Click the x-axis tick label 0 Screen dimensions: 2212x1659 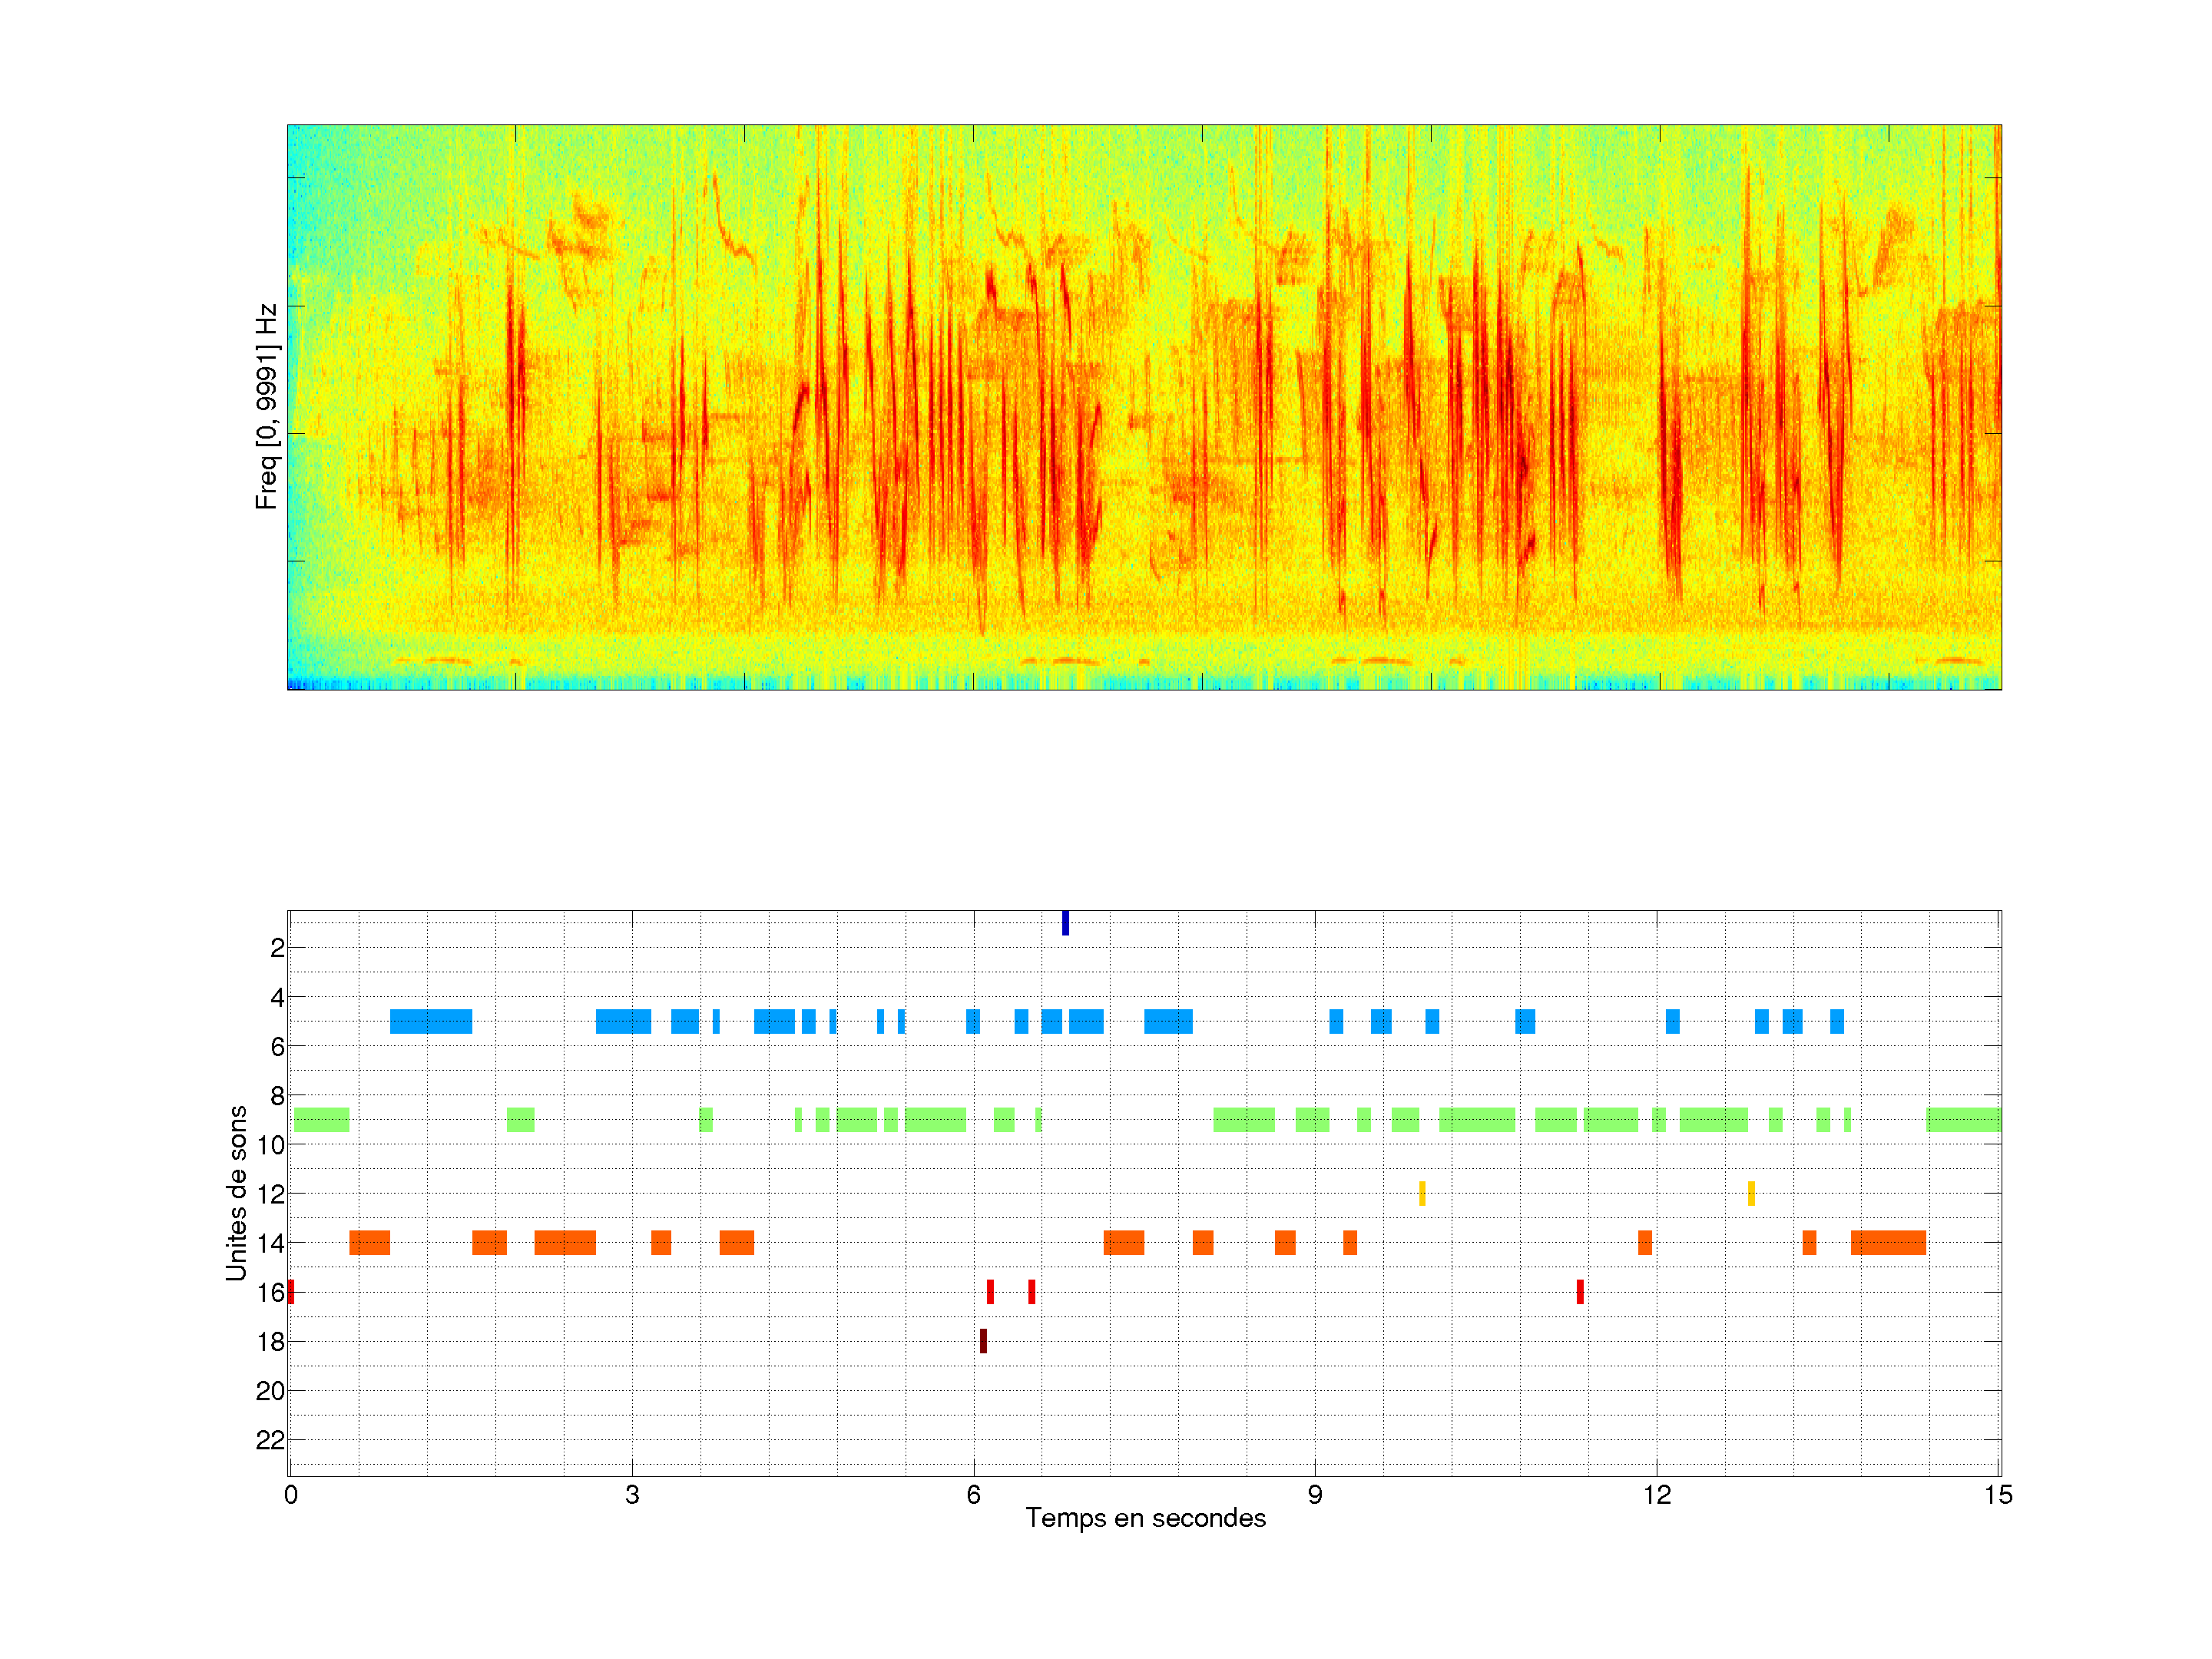291,1495
